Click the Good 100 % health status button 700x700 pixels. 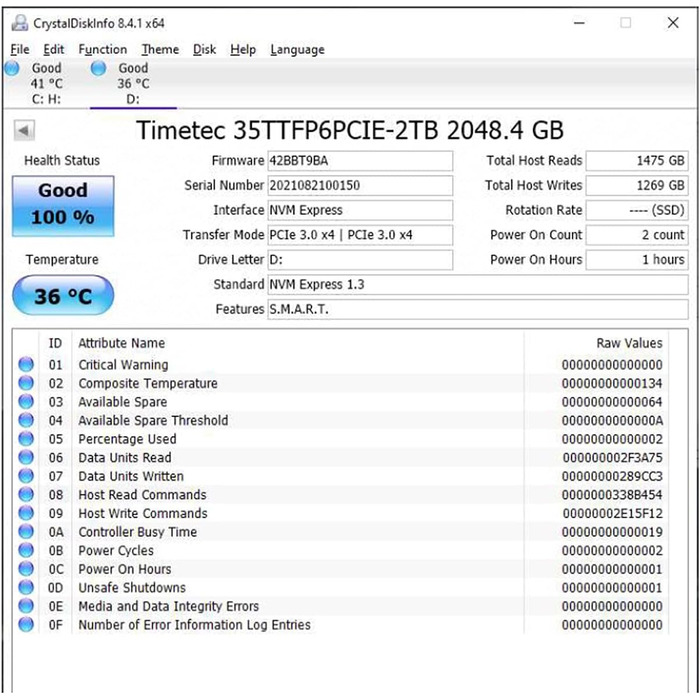63,205
